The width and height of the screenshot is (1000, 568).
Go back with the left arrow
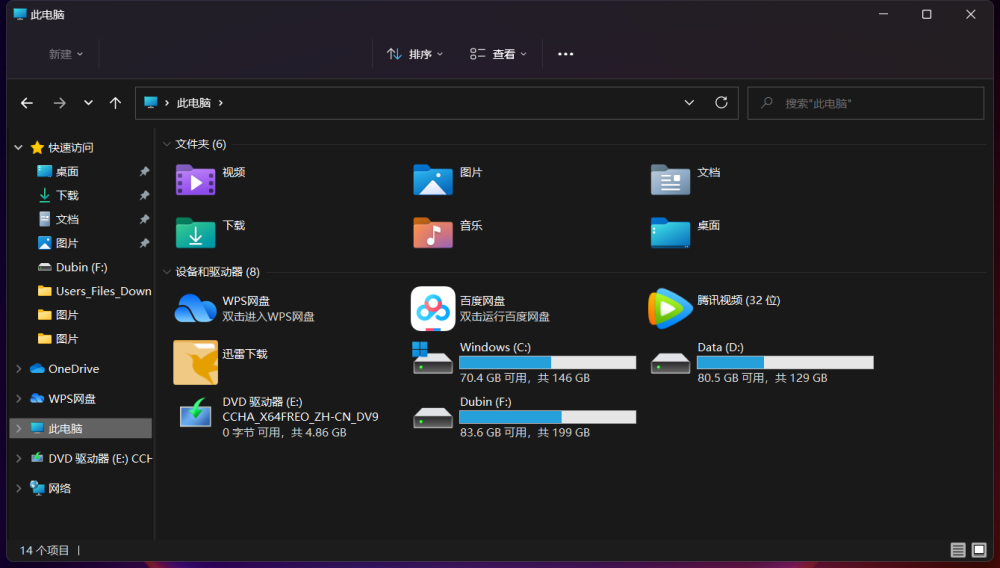[27, 103]
